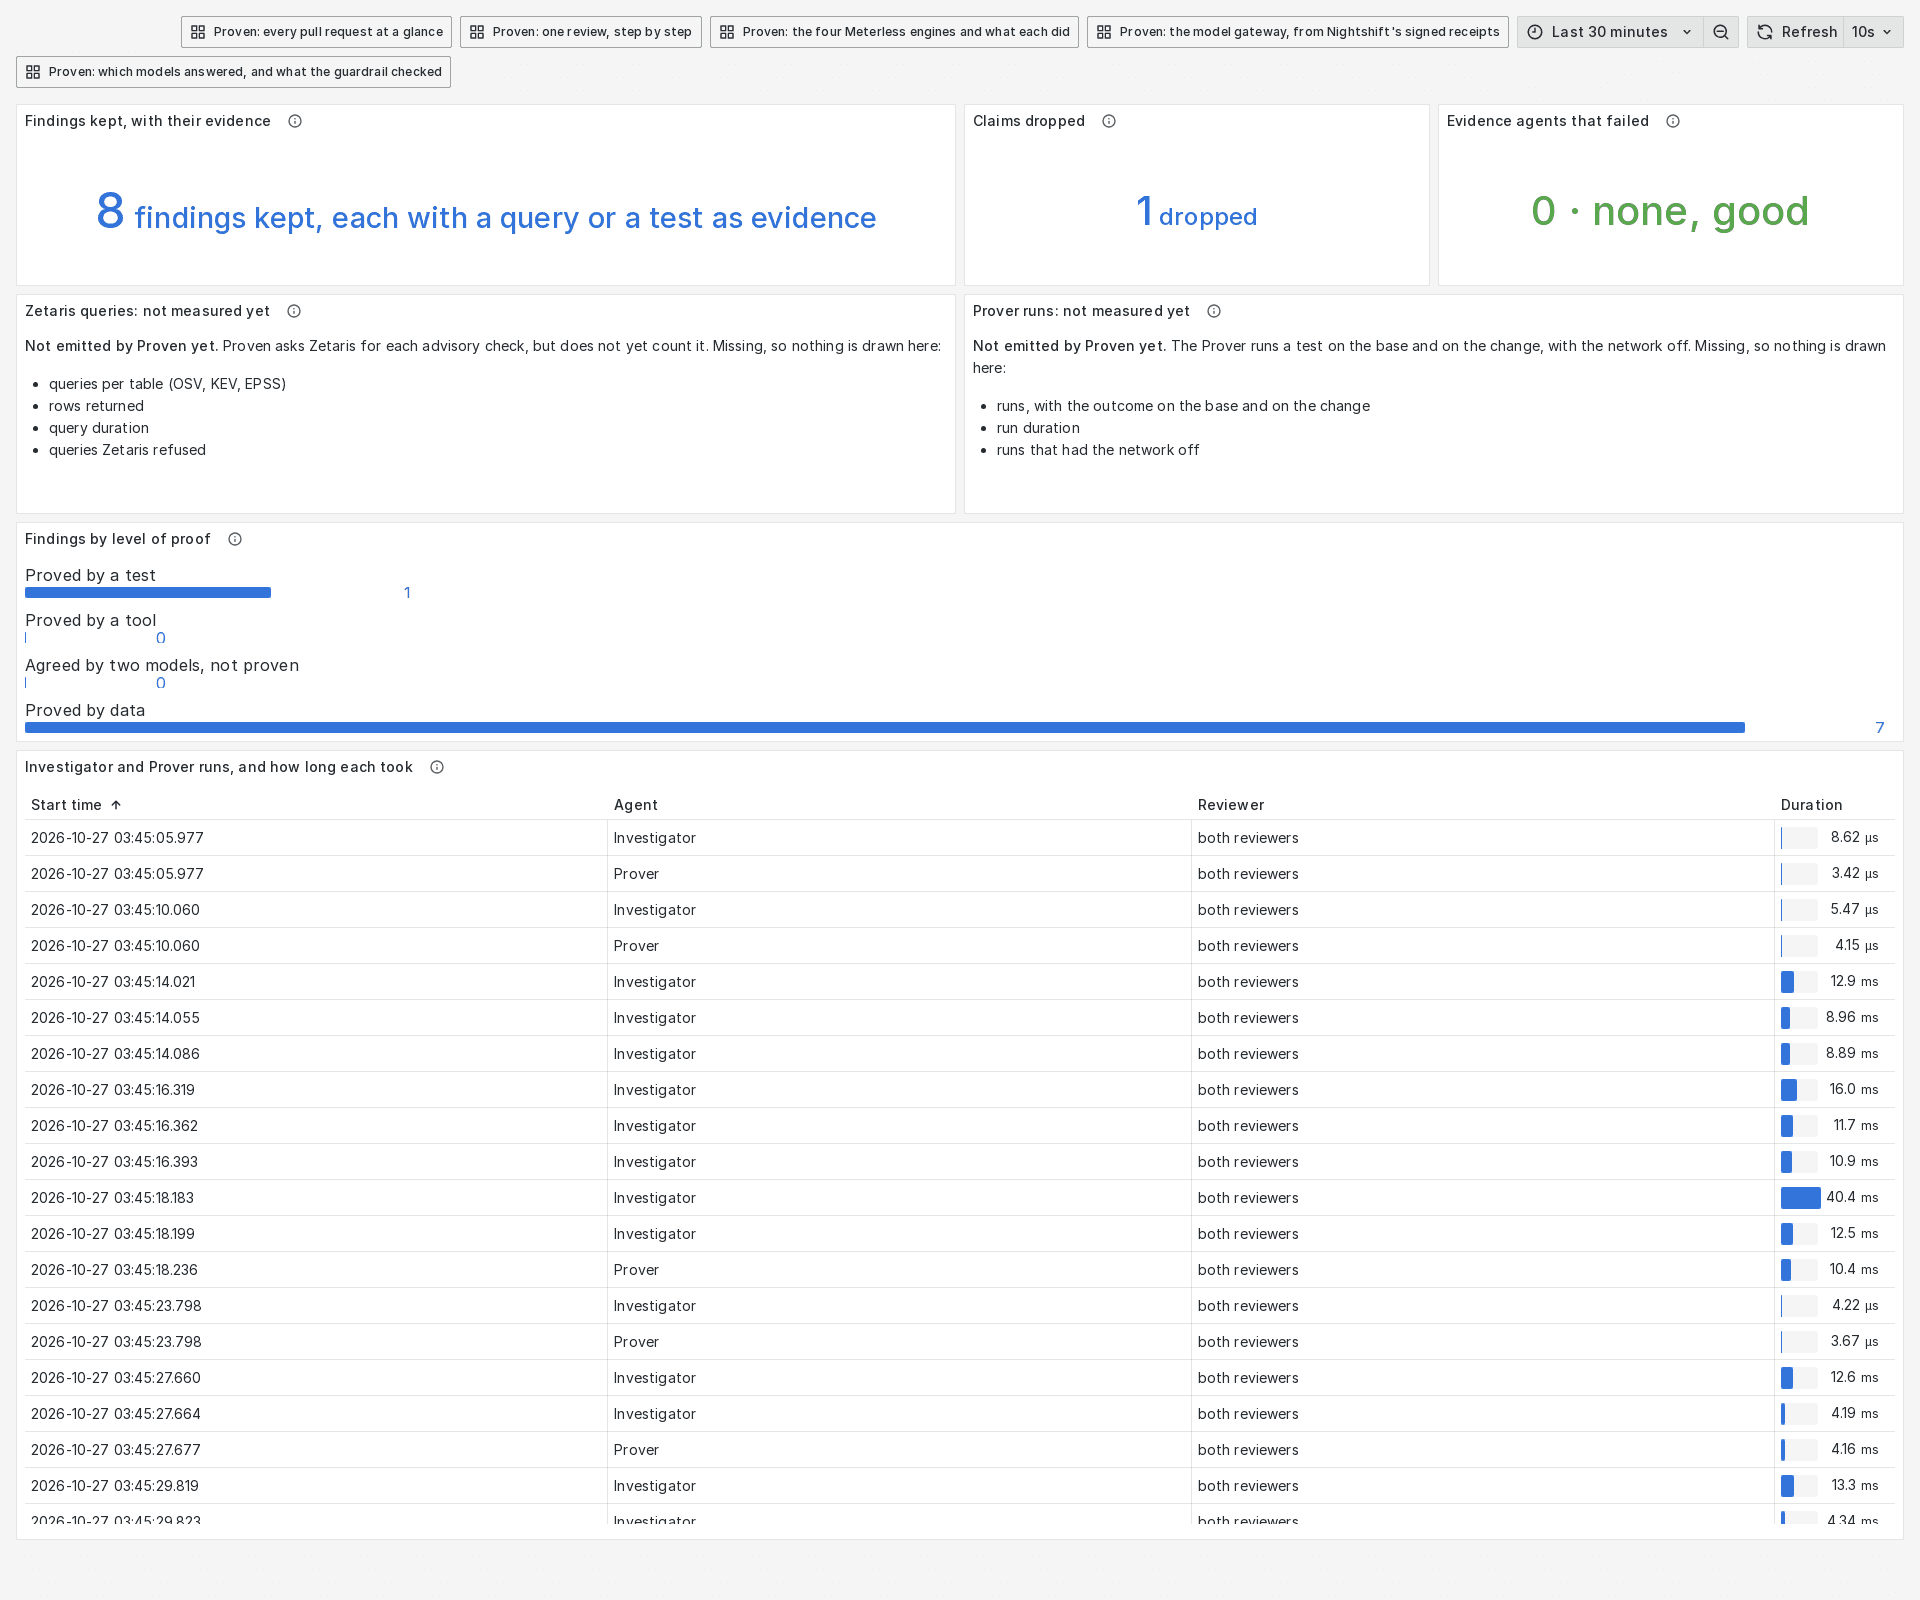Click info icon beside Evidence agents that failed
The height and width of the screenshot is (1600, 1920).
pos(1673,121)
